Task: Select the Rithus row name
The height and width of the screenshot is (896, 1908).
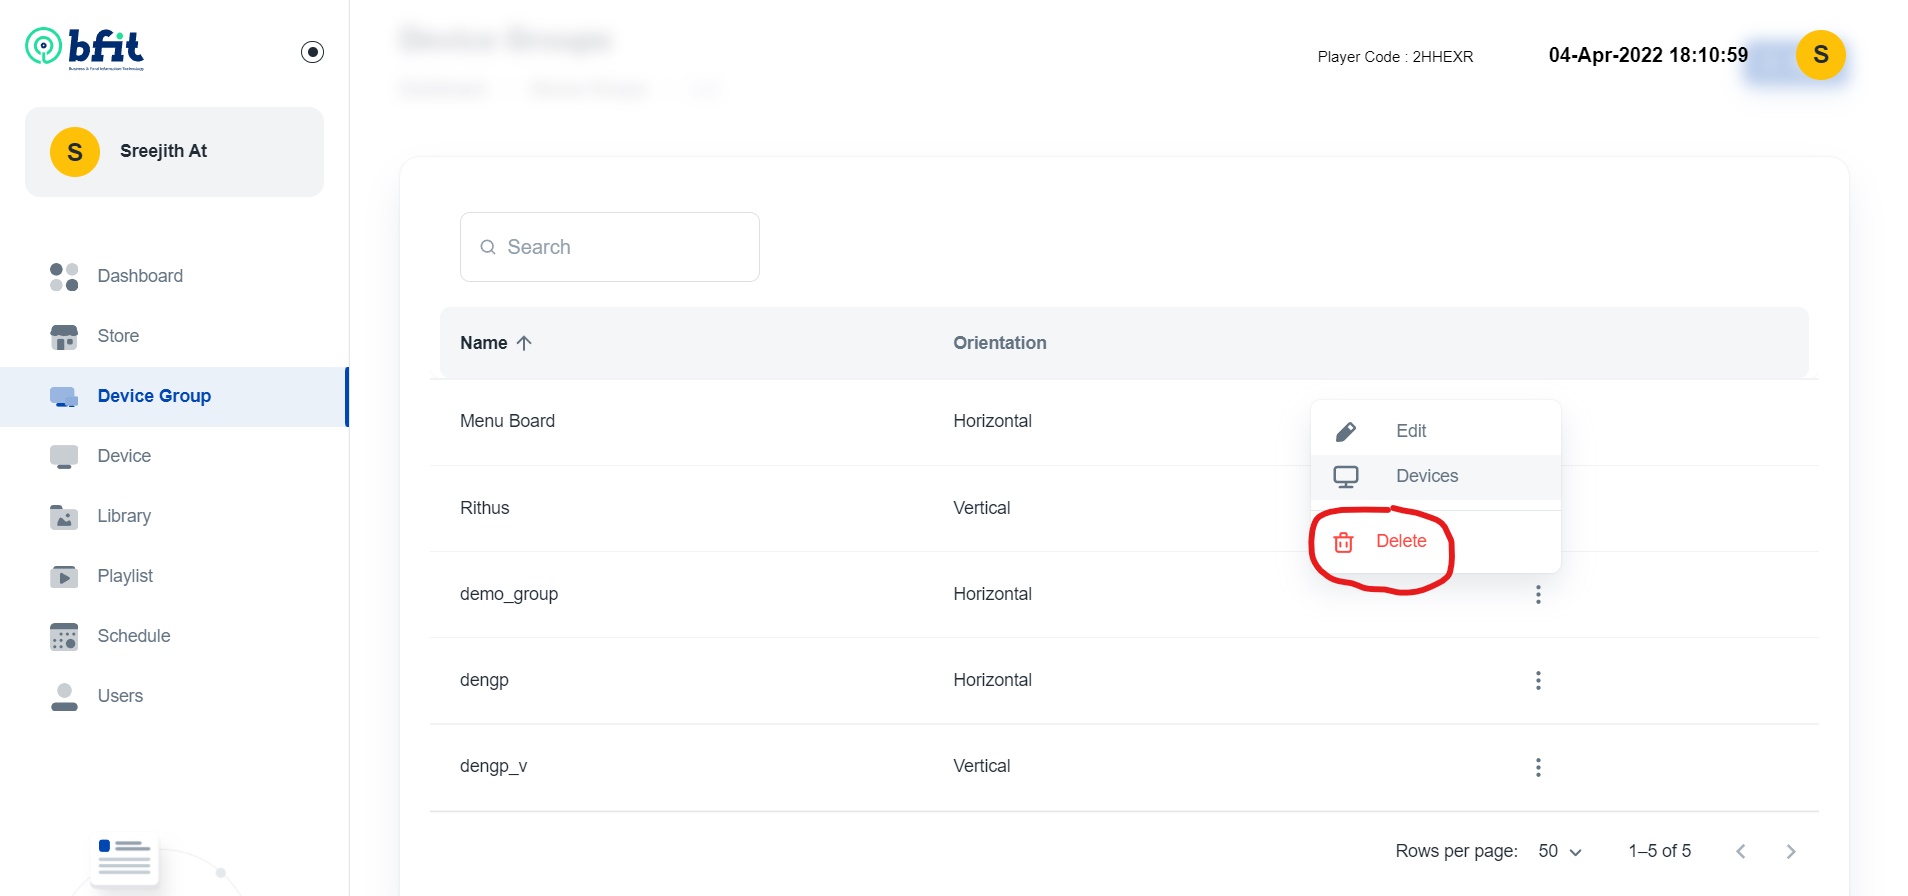Action: [485, 508]
